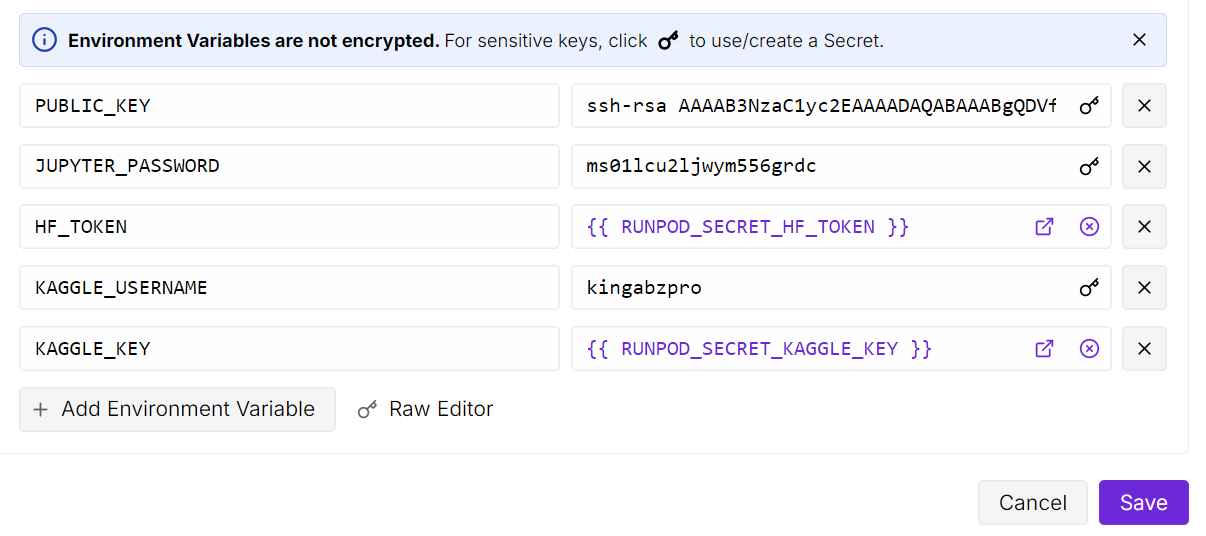Clear the KAGGLE_KEY secret reference

click(1089, 349)
